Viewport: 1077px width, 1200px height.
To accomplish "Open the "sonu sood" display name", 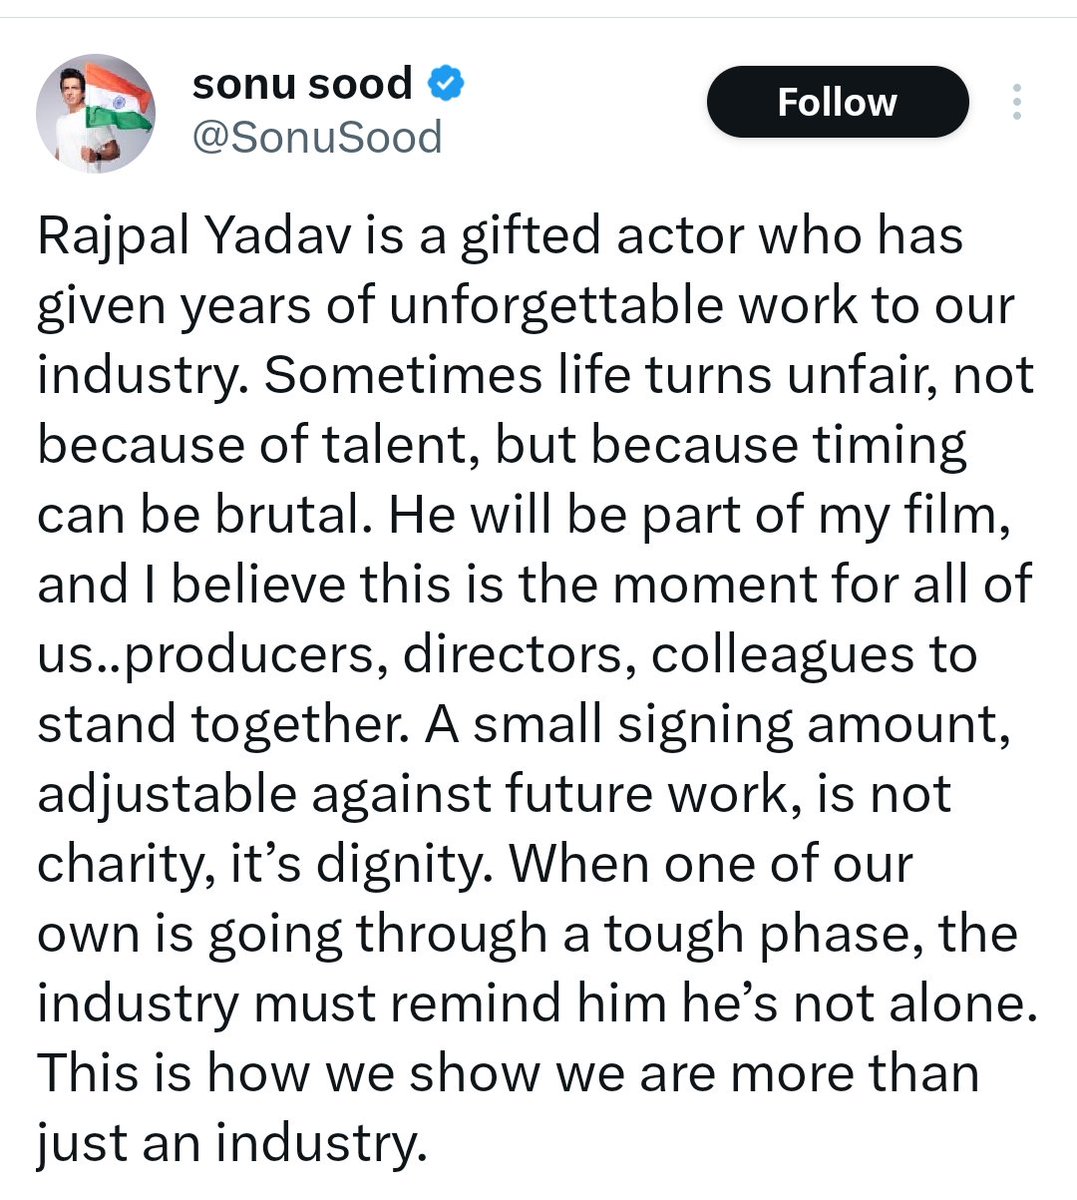I will coord(302,84).
